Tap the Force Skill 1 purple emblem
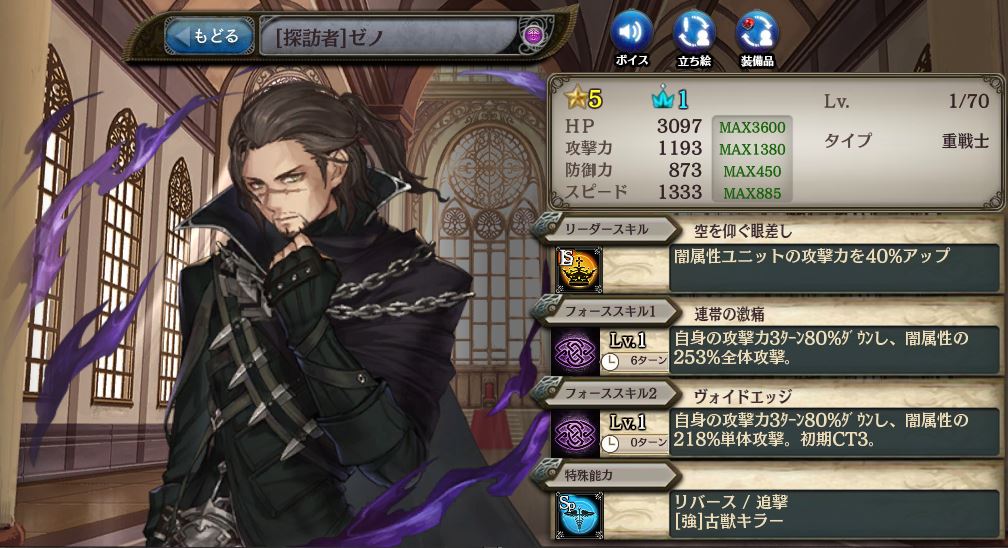Screen dimensions: 1008x548 [x=575, y=351]
